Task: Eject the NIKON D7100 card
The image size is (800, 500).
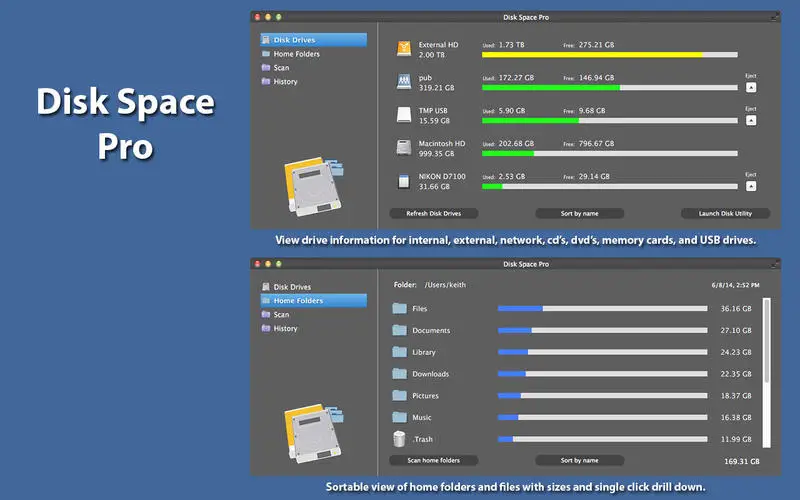Action: point(751,186)
